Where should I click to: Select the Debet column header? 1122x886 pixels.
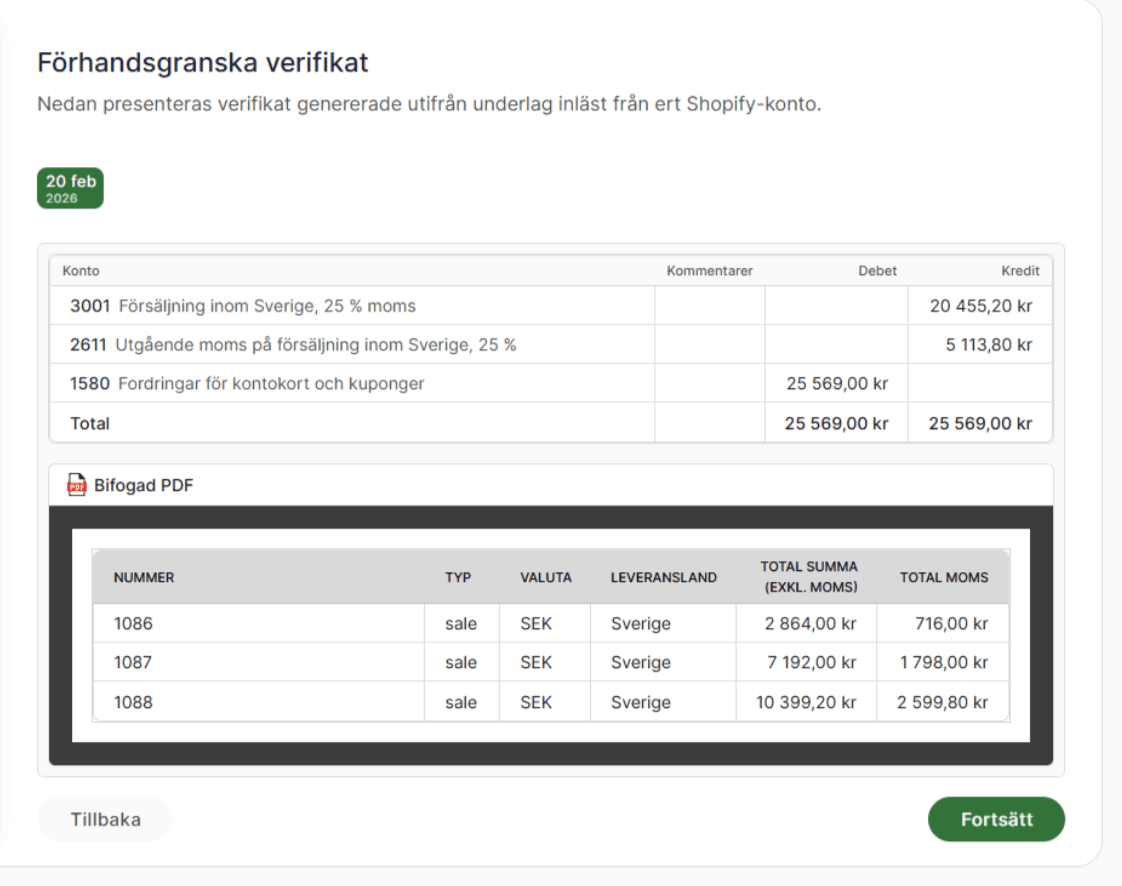(x=877, y=270)
